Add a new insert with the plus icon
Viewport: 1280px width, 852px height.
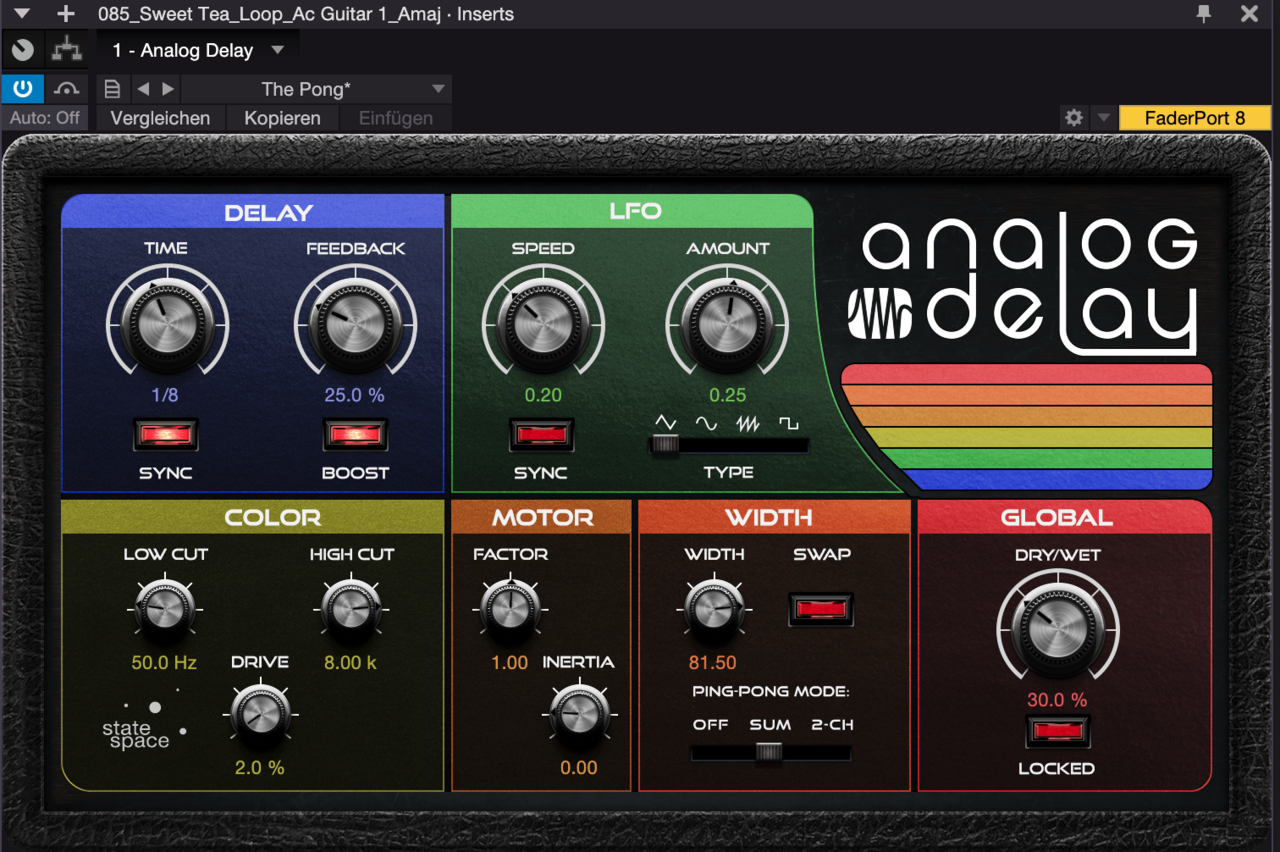point(66,14)
